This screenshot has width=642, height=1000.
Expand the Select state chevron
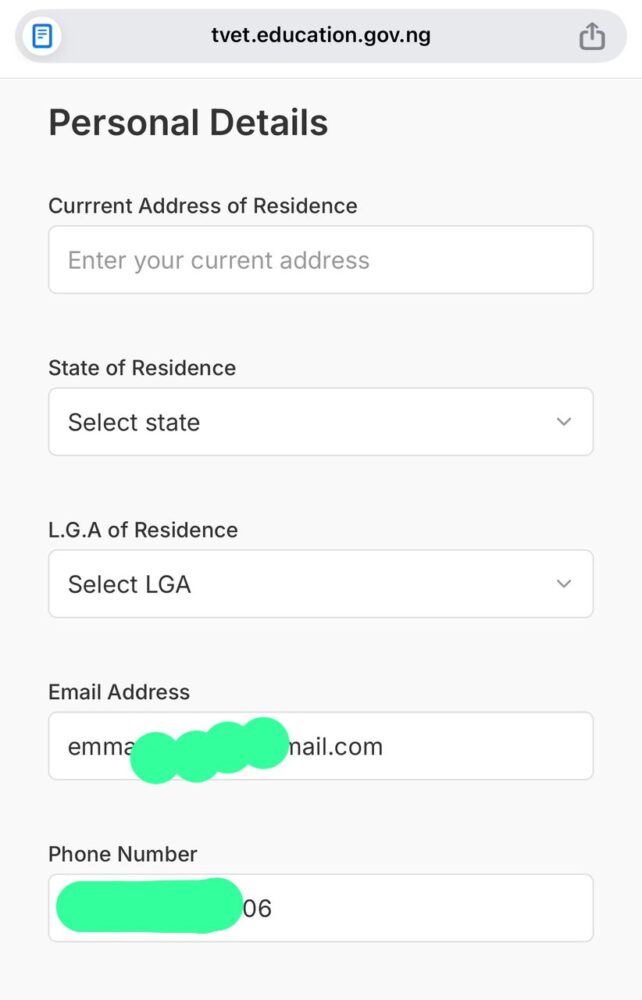tap(563, 421)
